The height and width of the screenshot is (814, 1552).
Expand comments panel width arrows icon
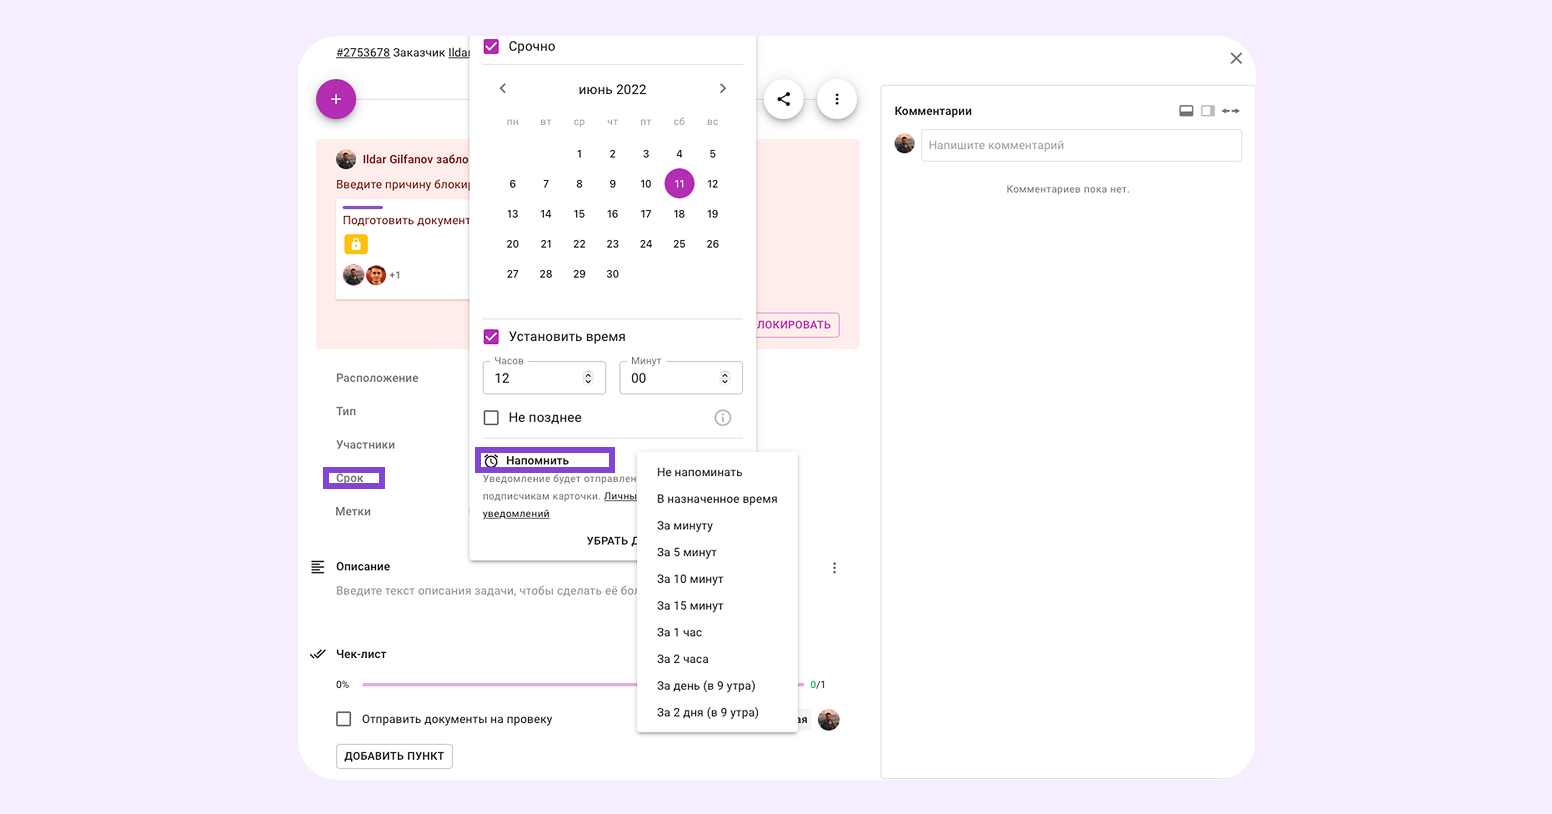click(1230, 111)
